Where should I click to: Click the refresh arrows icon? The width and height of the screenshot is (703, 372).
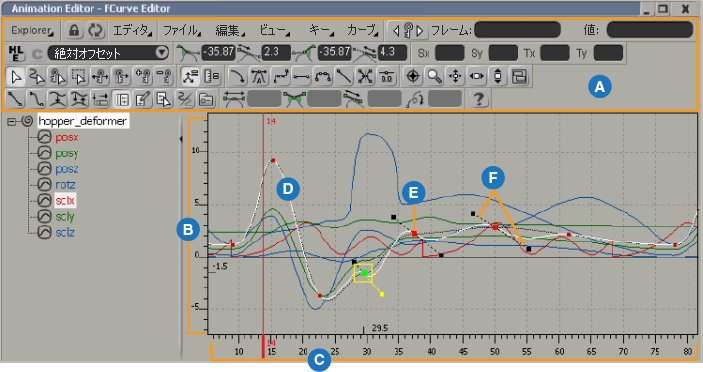pyautogui.click(x=95, y=30)
